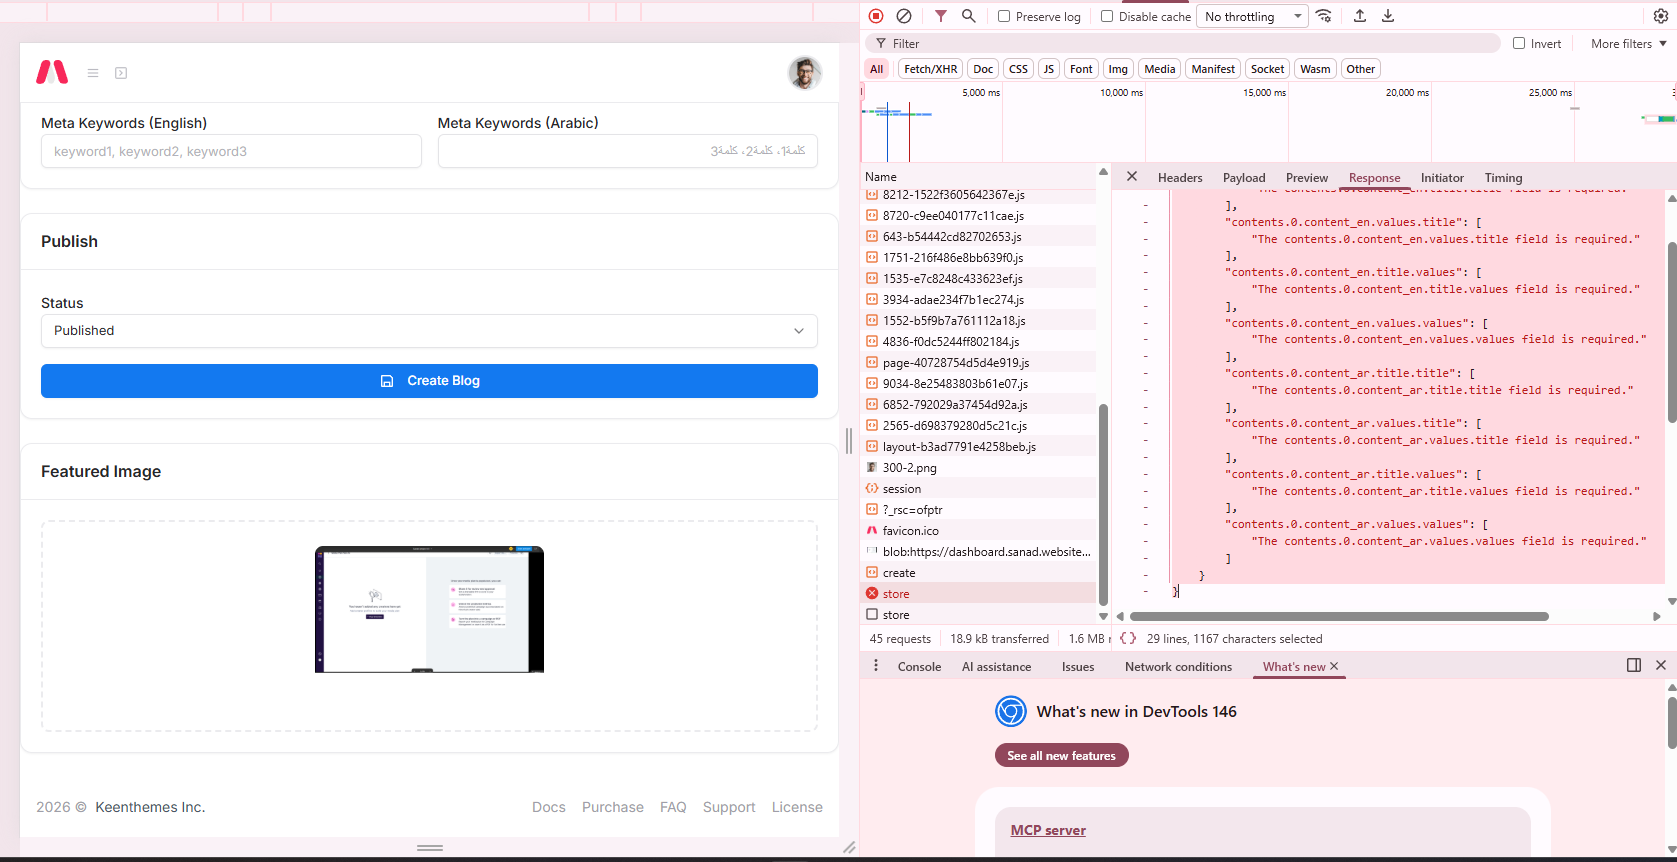
Task: Filter requests by Fetch/XHR
Action: pos(930,69)
